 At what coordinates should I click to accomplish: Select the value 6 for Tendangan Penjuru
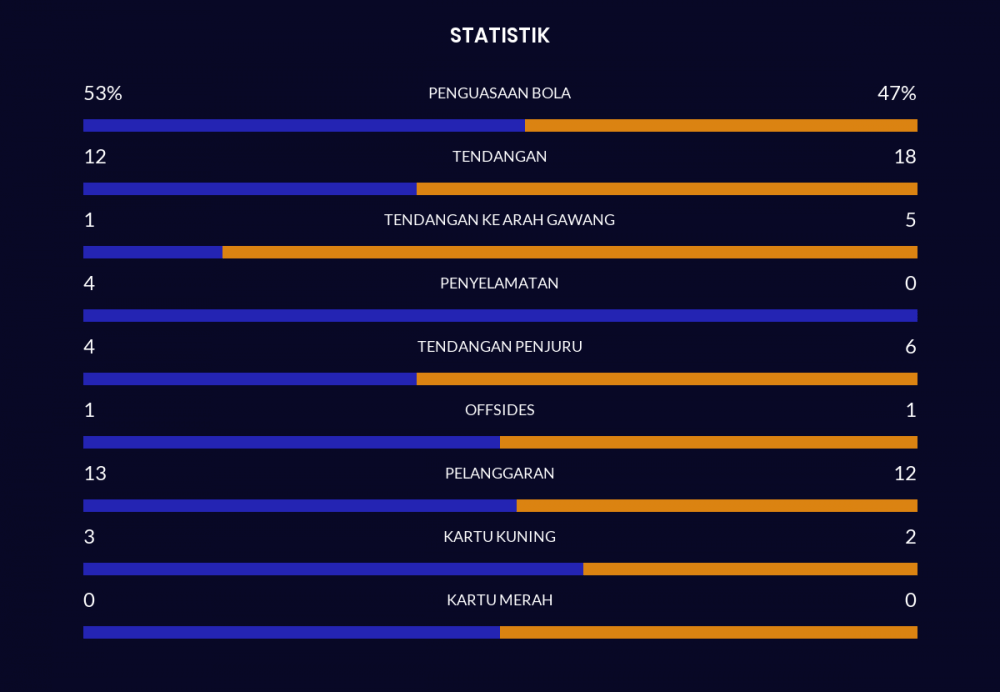[910, 347]
